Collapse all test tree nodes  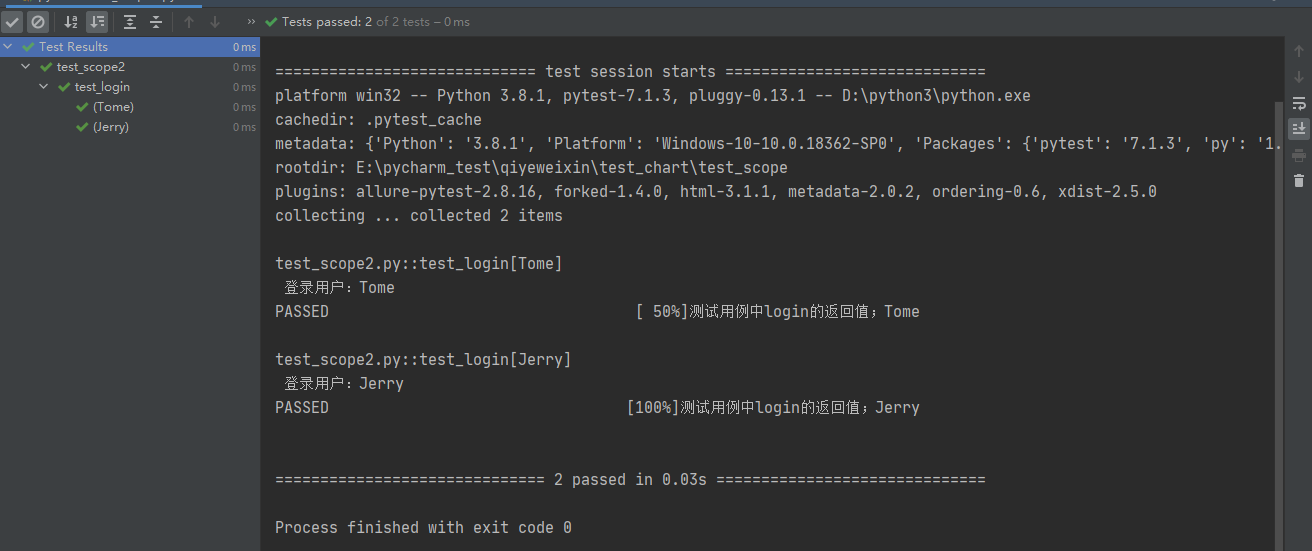pyautogui.click(x=156, y=21)
